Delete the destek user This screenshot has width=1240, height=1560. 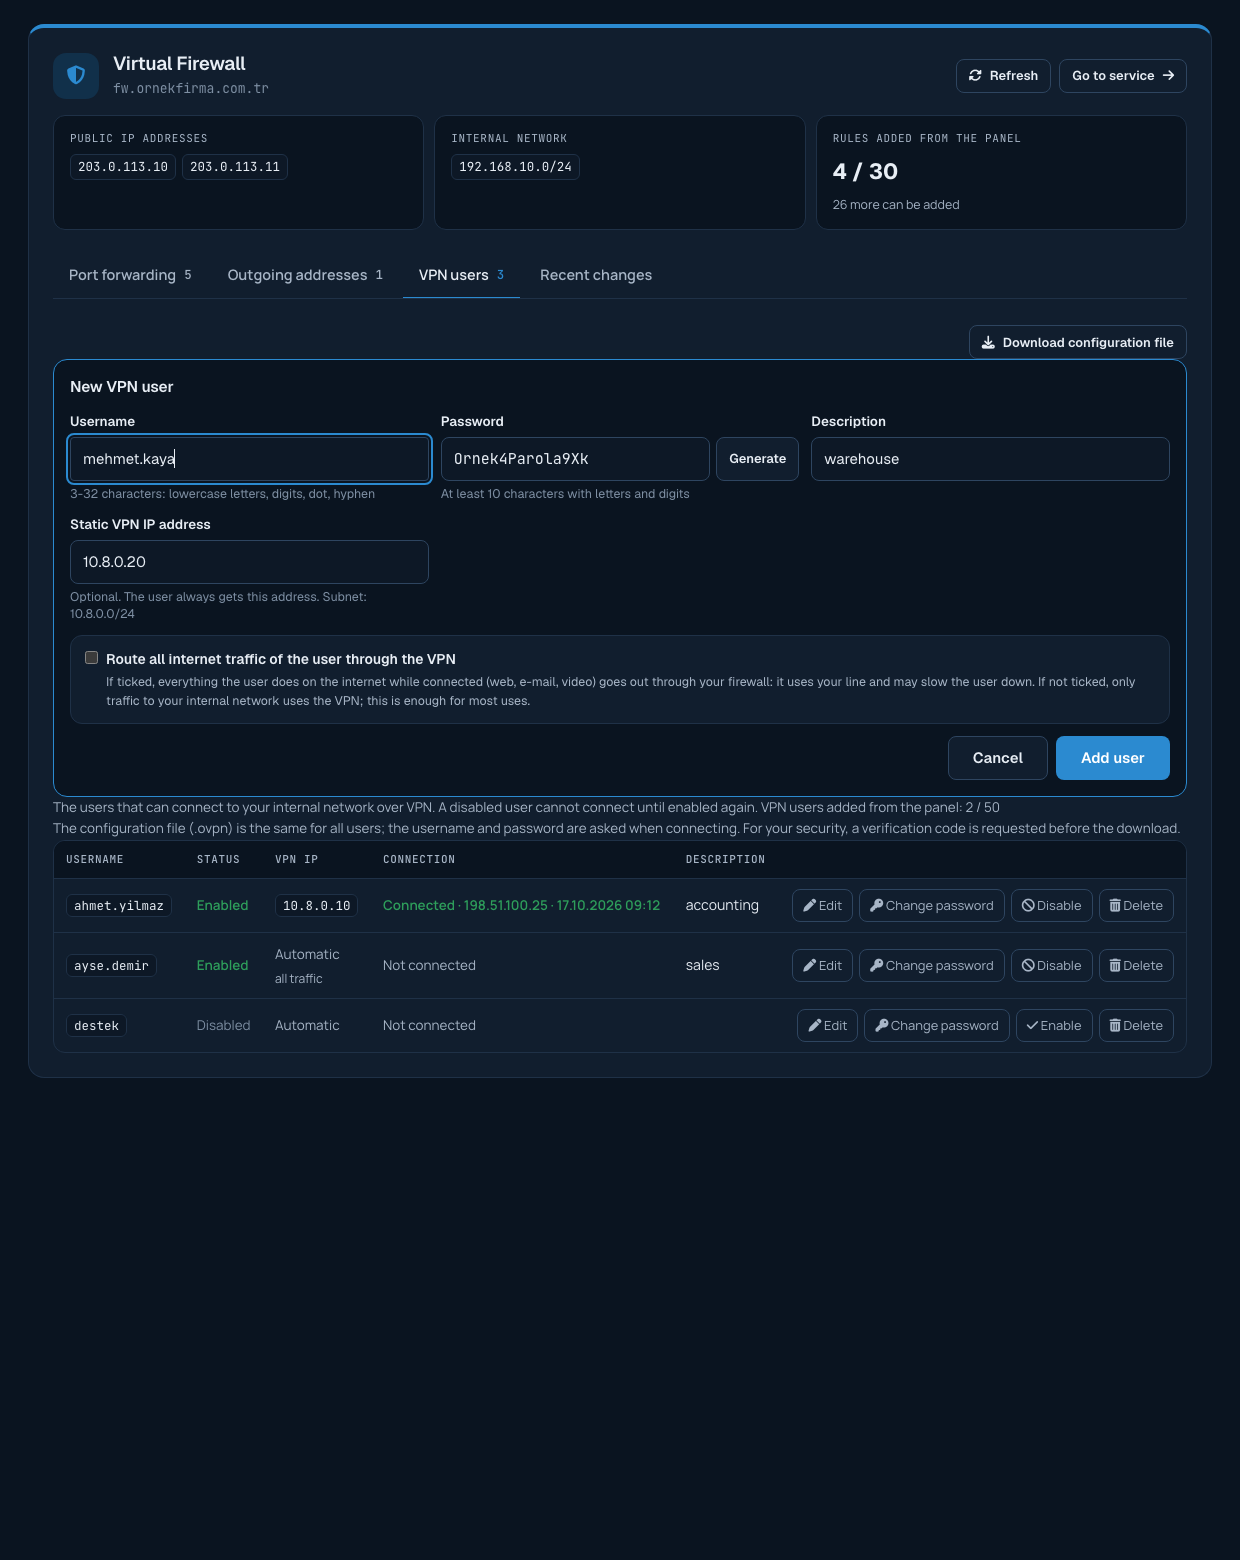(x=1136, y=1026)
